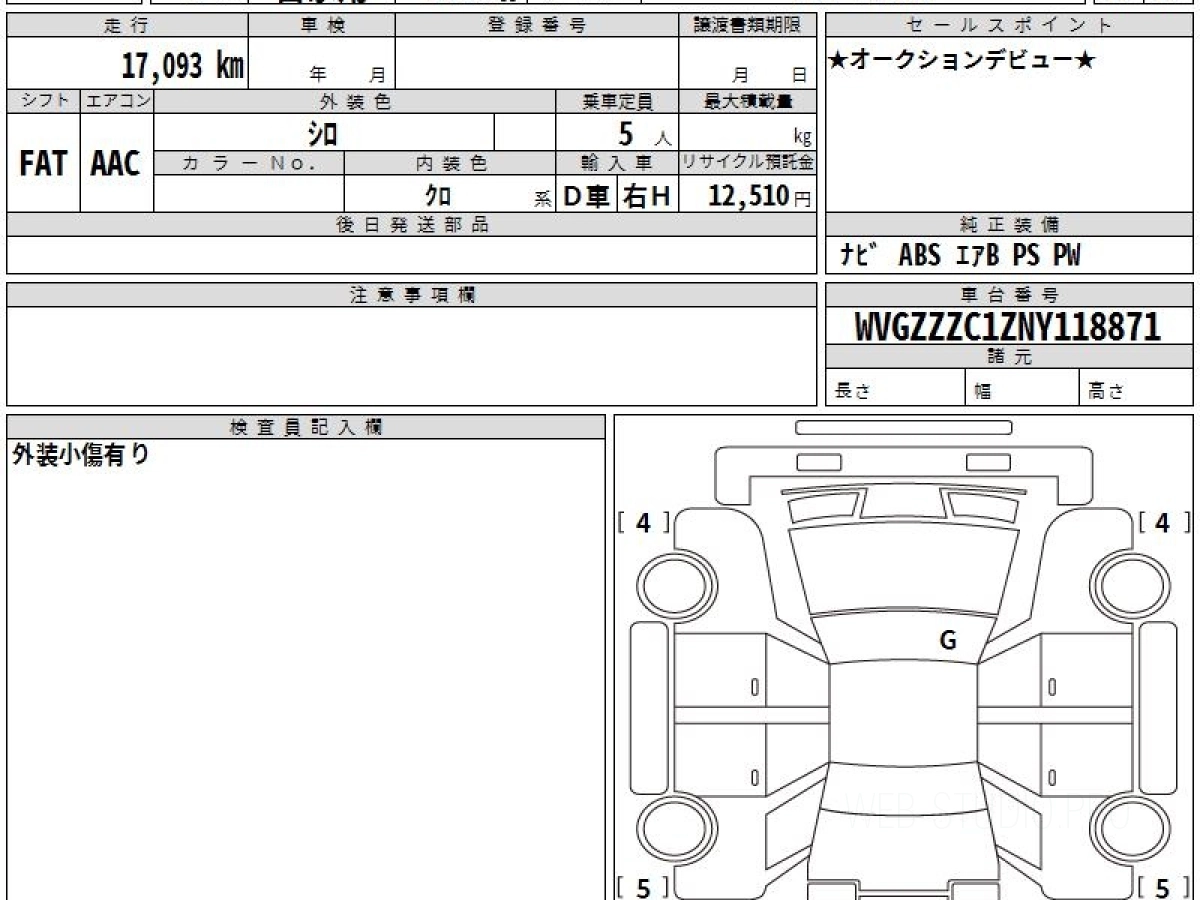
Task: Click the カラーNo. header cell
Action: click(x=250, y=163)
